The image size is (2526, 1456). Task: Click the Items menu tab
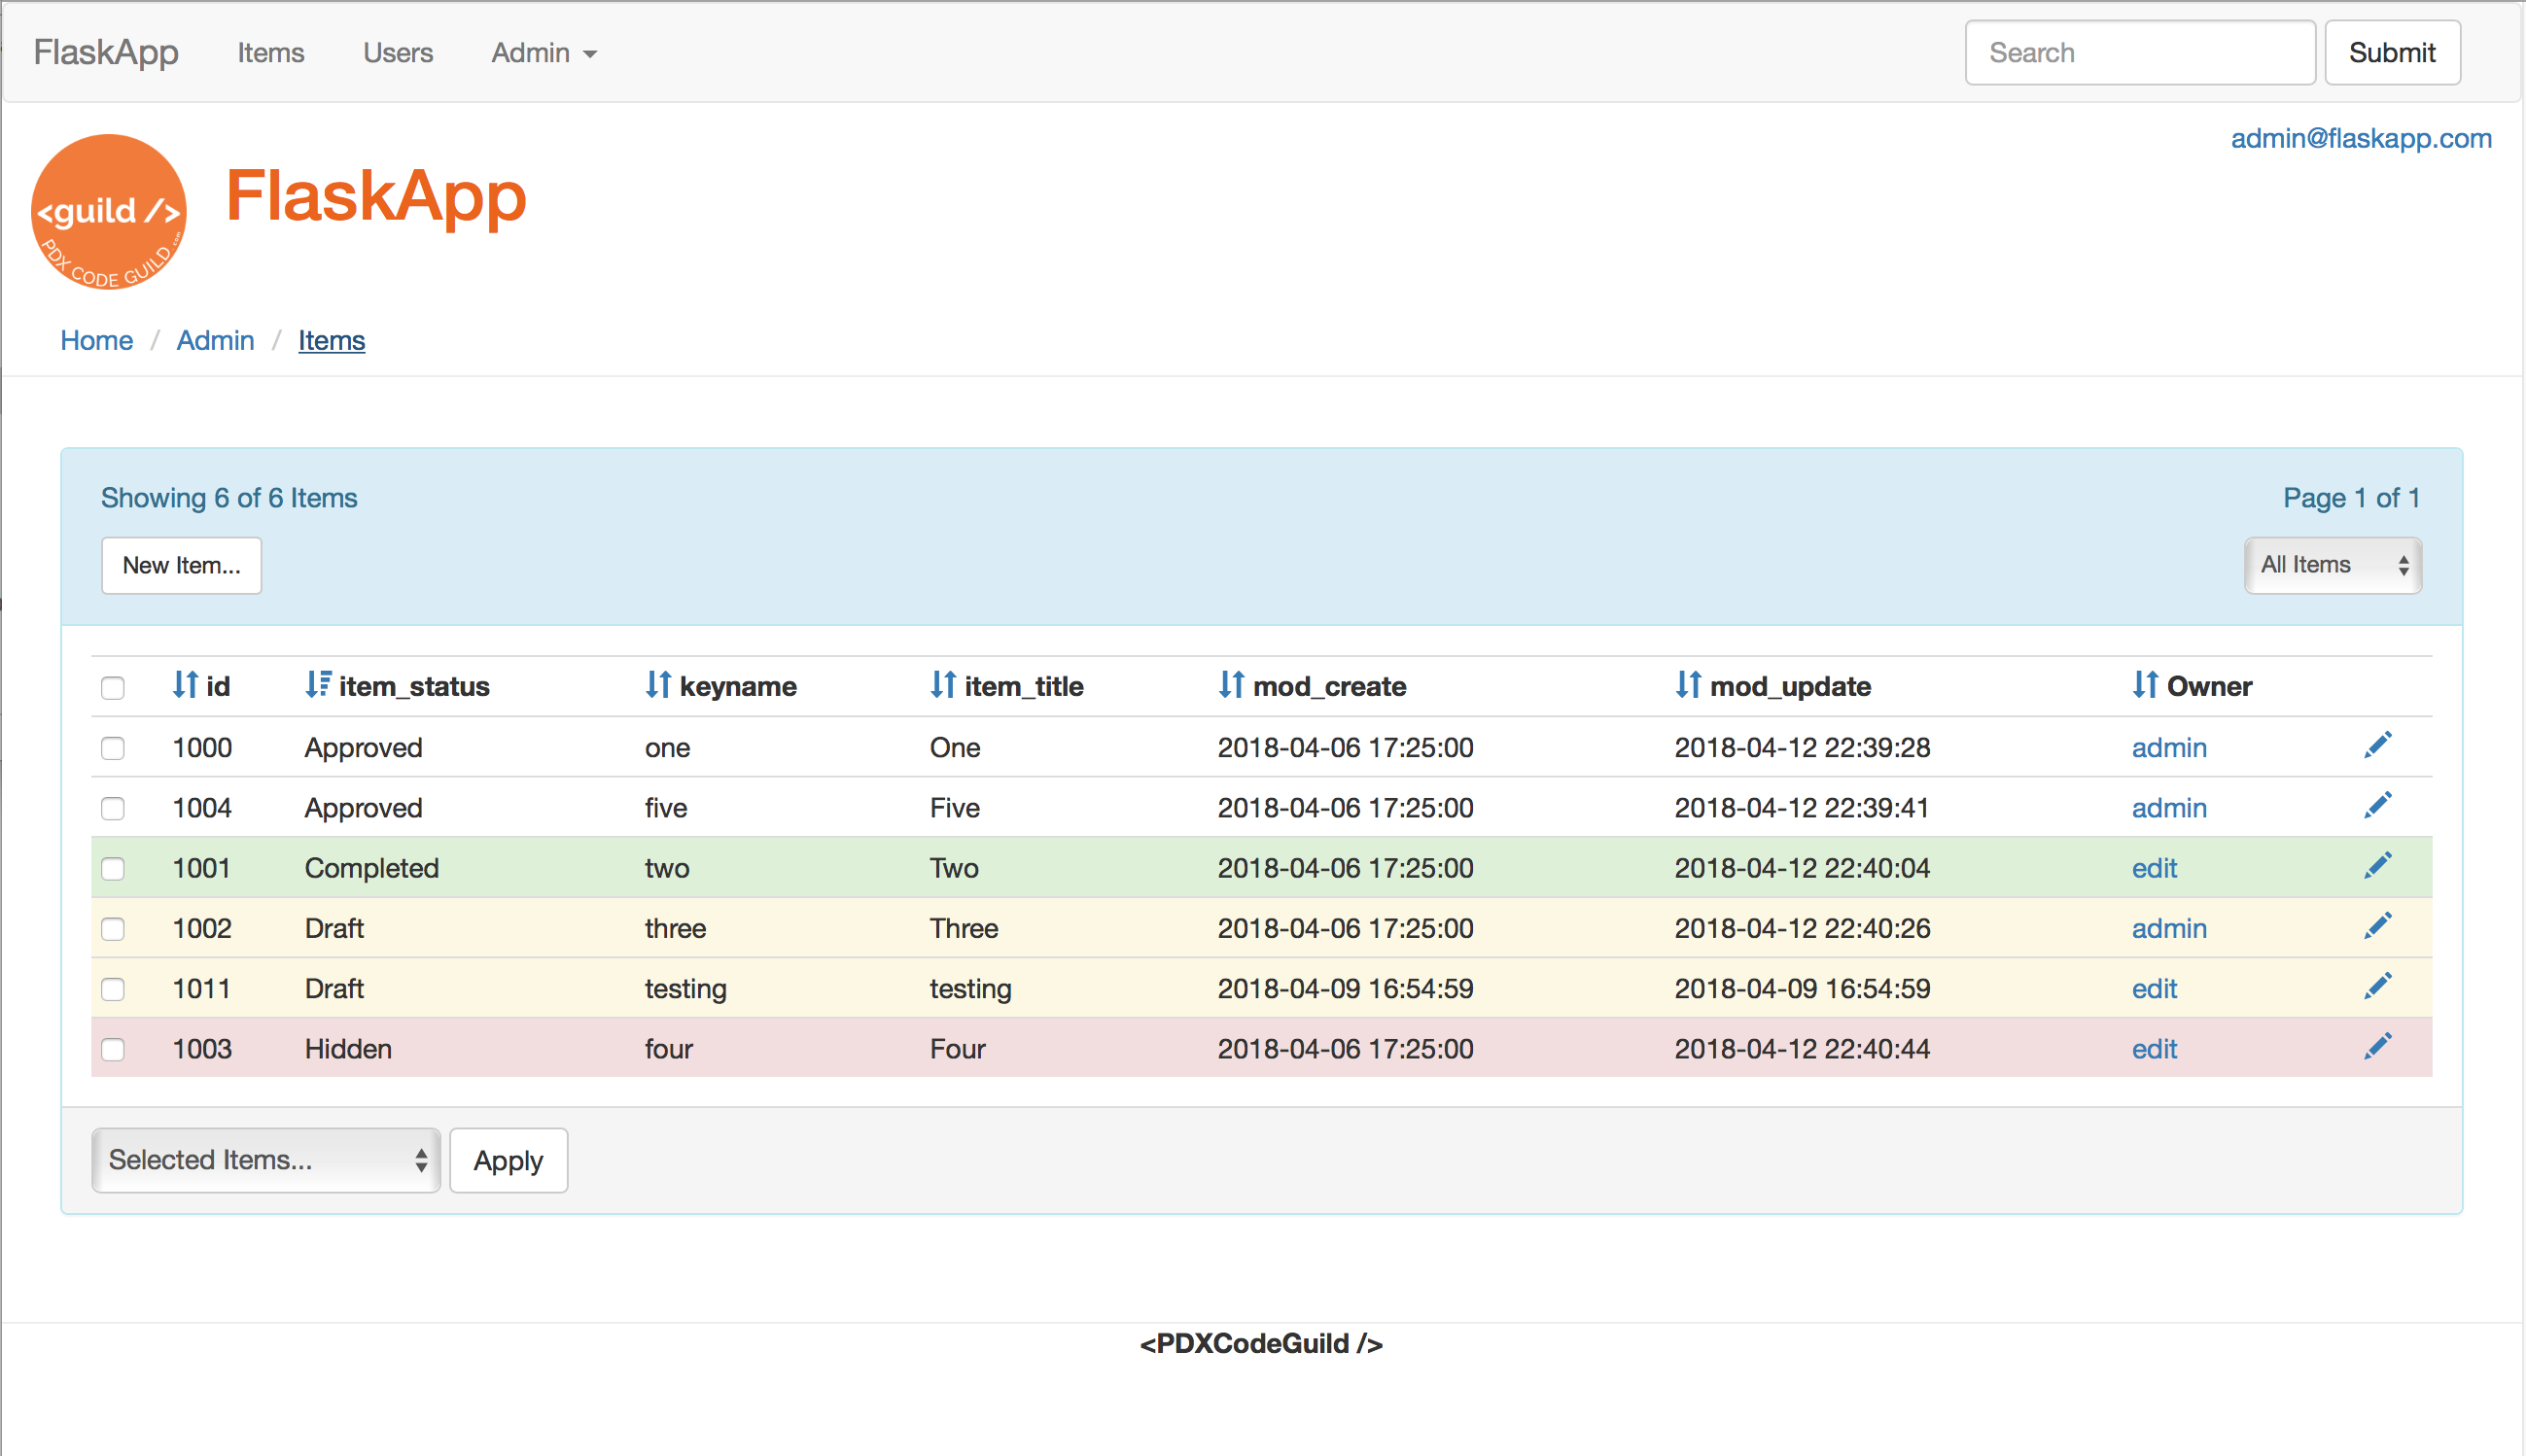point(267,52)
